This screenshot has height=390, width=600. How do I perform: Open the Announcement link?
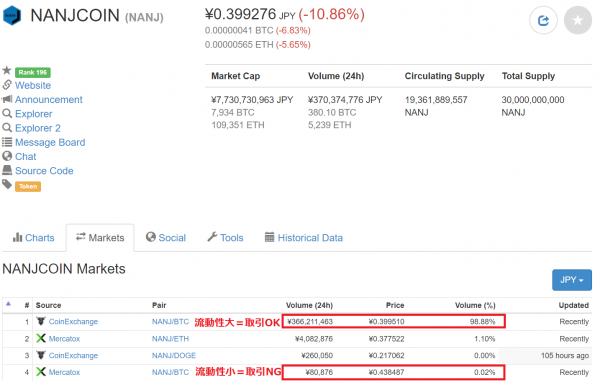pyautogui.click(x=49, y=100)
